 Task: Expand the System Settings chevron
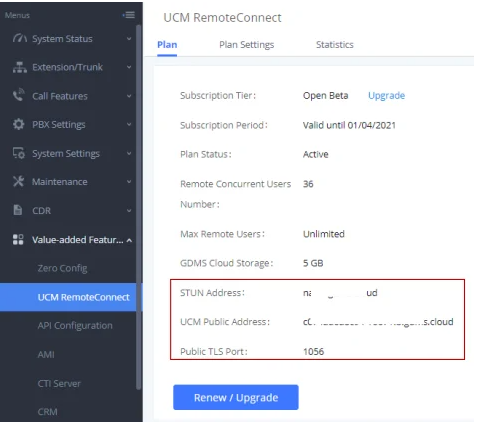[129, 153]
